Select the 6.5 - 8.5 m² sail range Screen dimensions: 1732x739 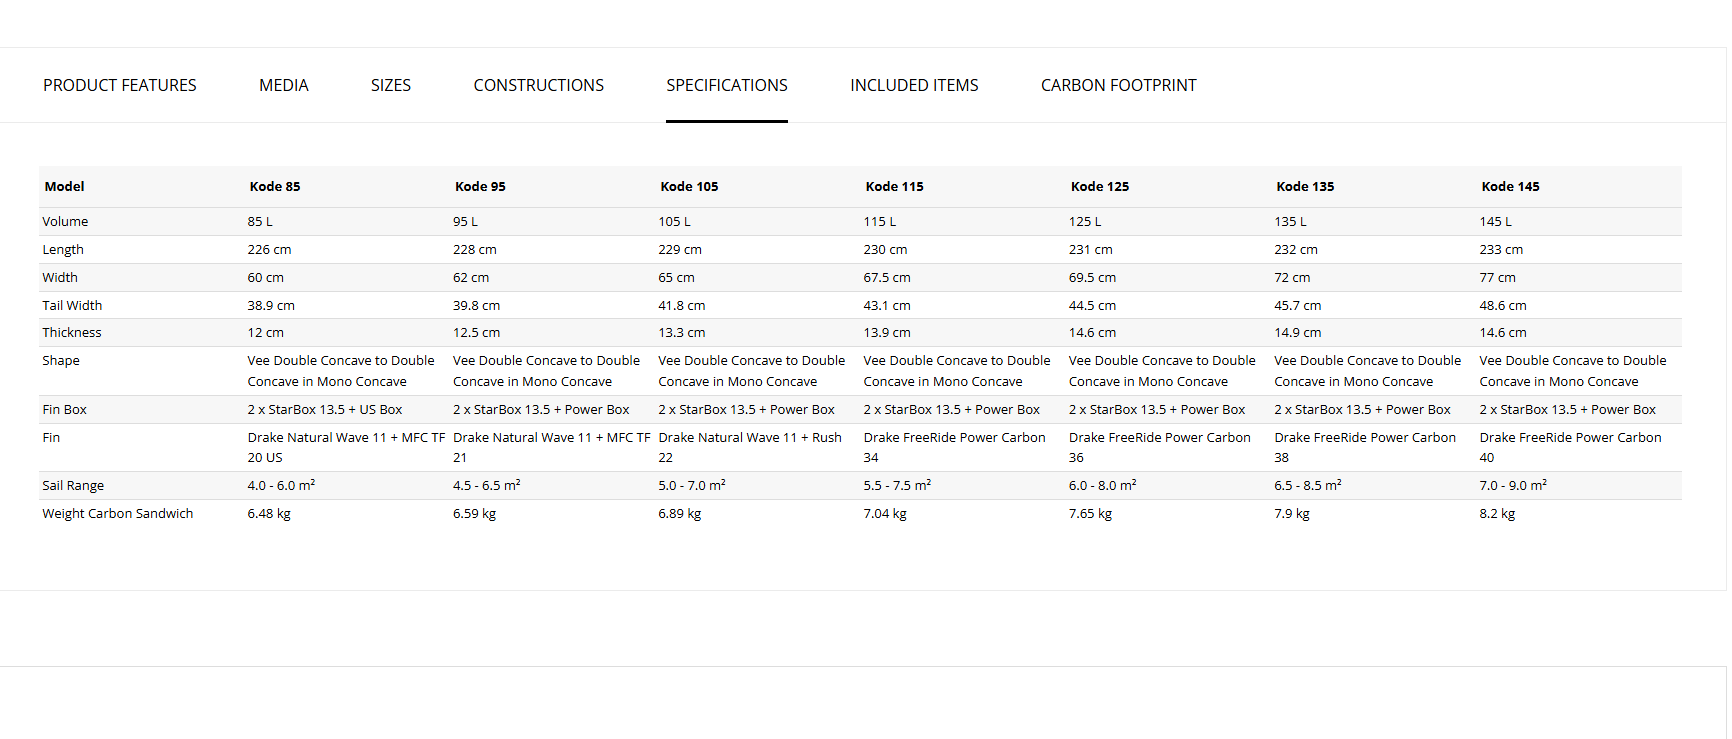click(1308, 485)
